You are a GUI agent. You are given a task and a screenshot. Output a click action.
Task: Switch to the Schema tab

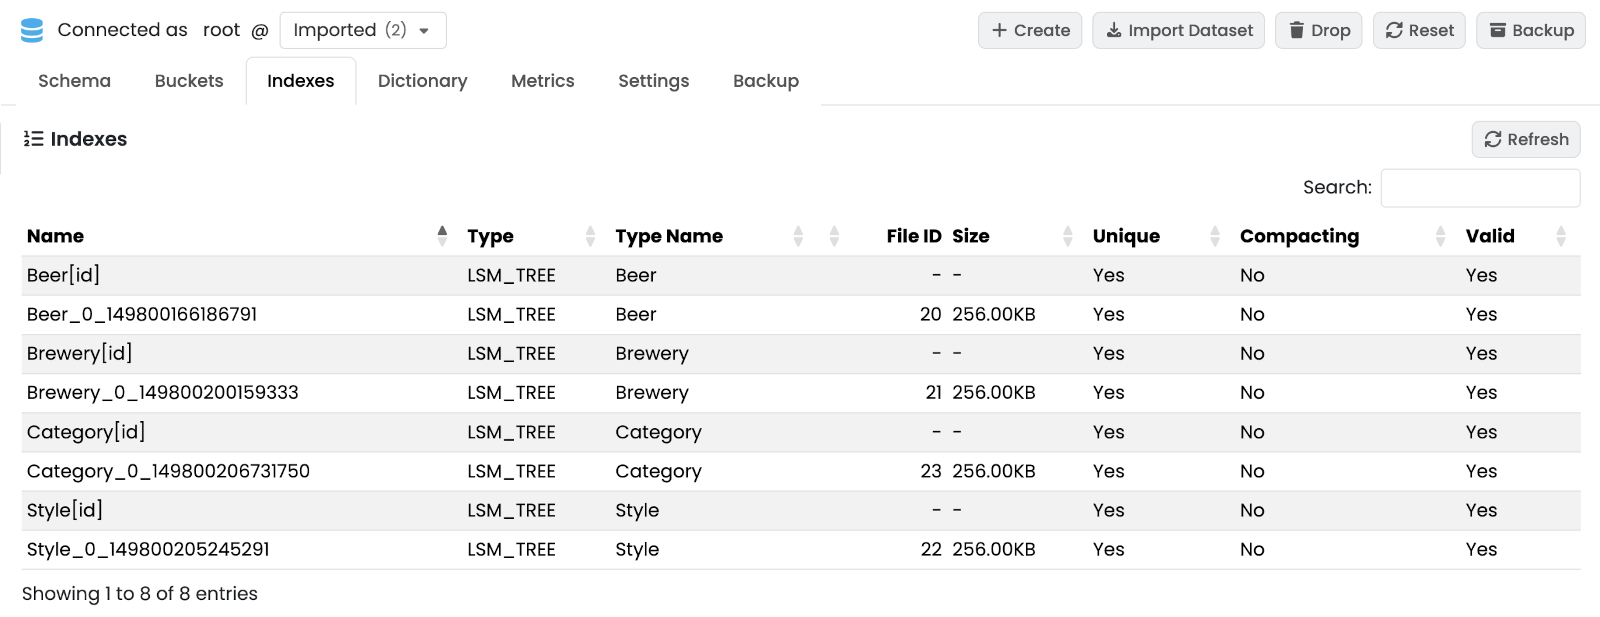(74, 81)
